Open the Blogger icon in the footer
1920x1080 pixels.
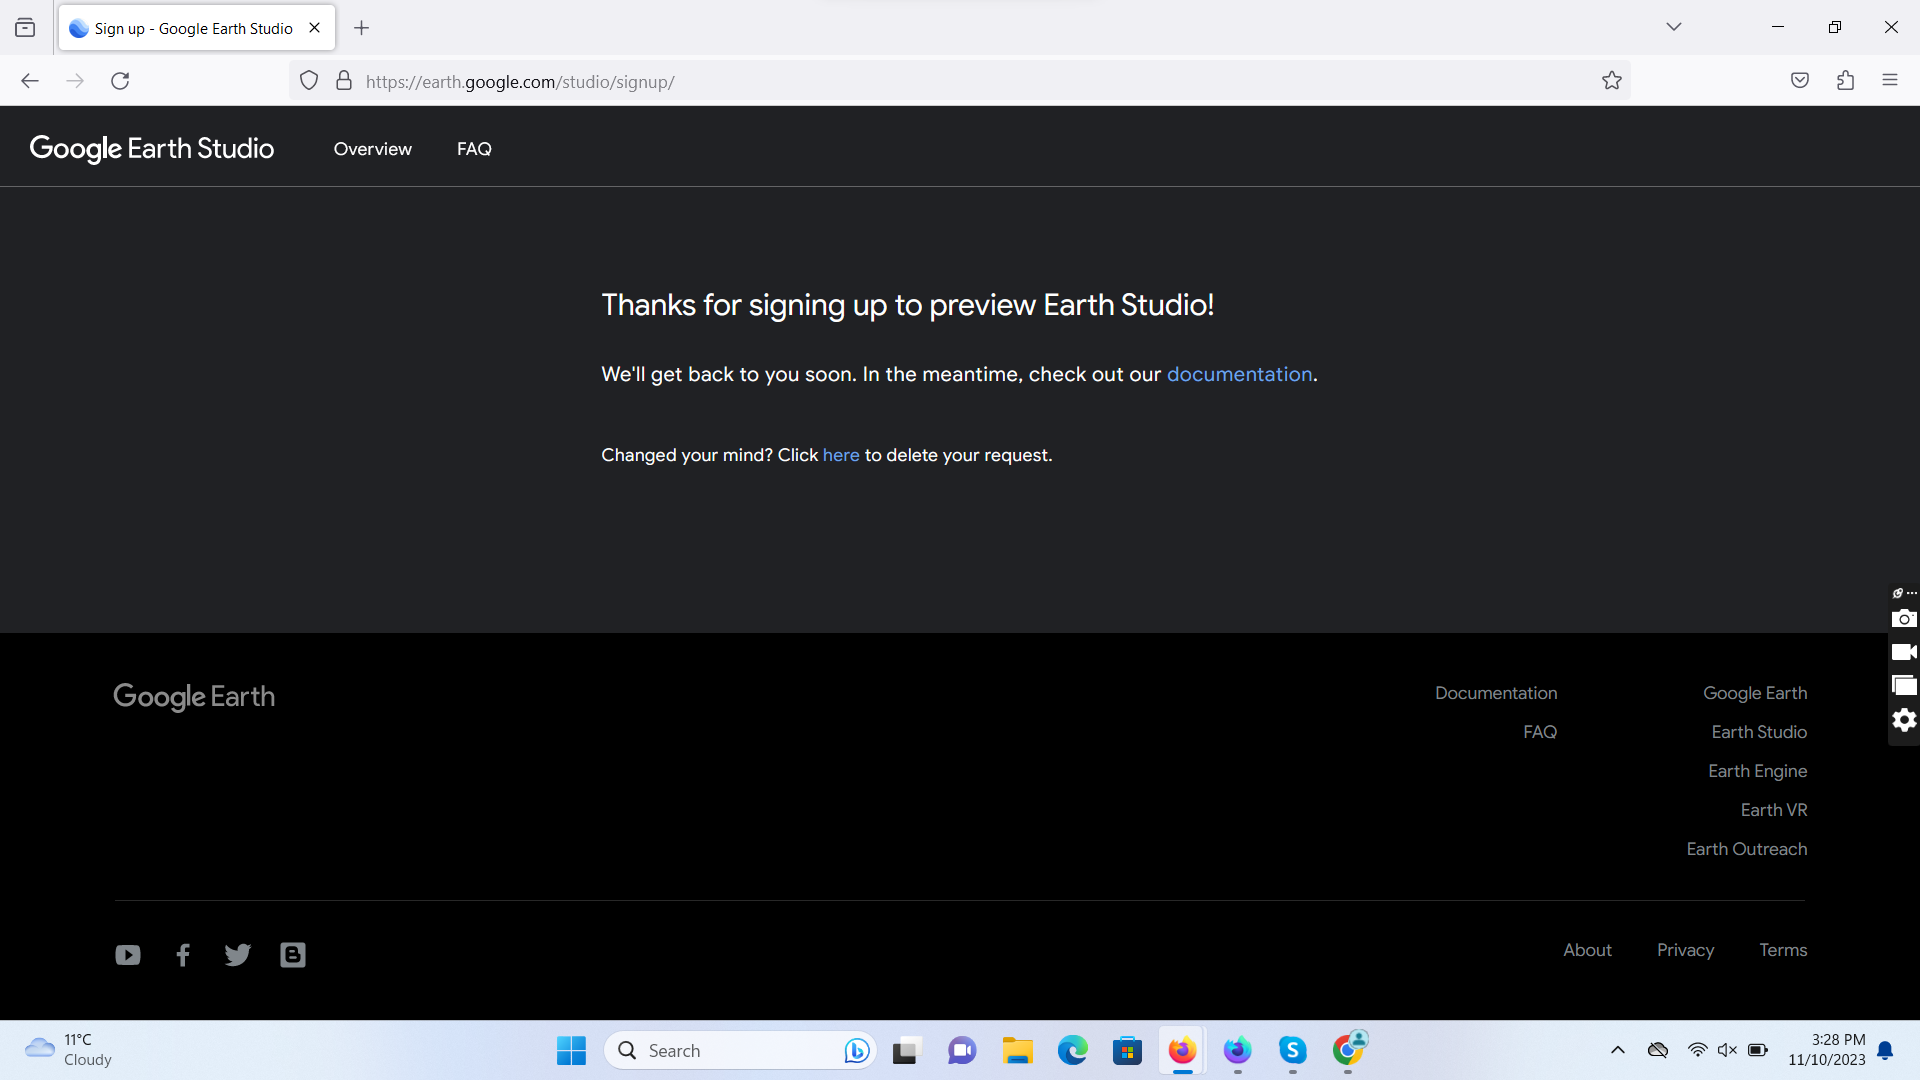292,955
